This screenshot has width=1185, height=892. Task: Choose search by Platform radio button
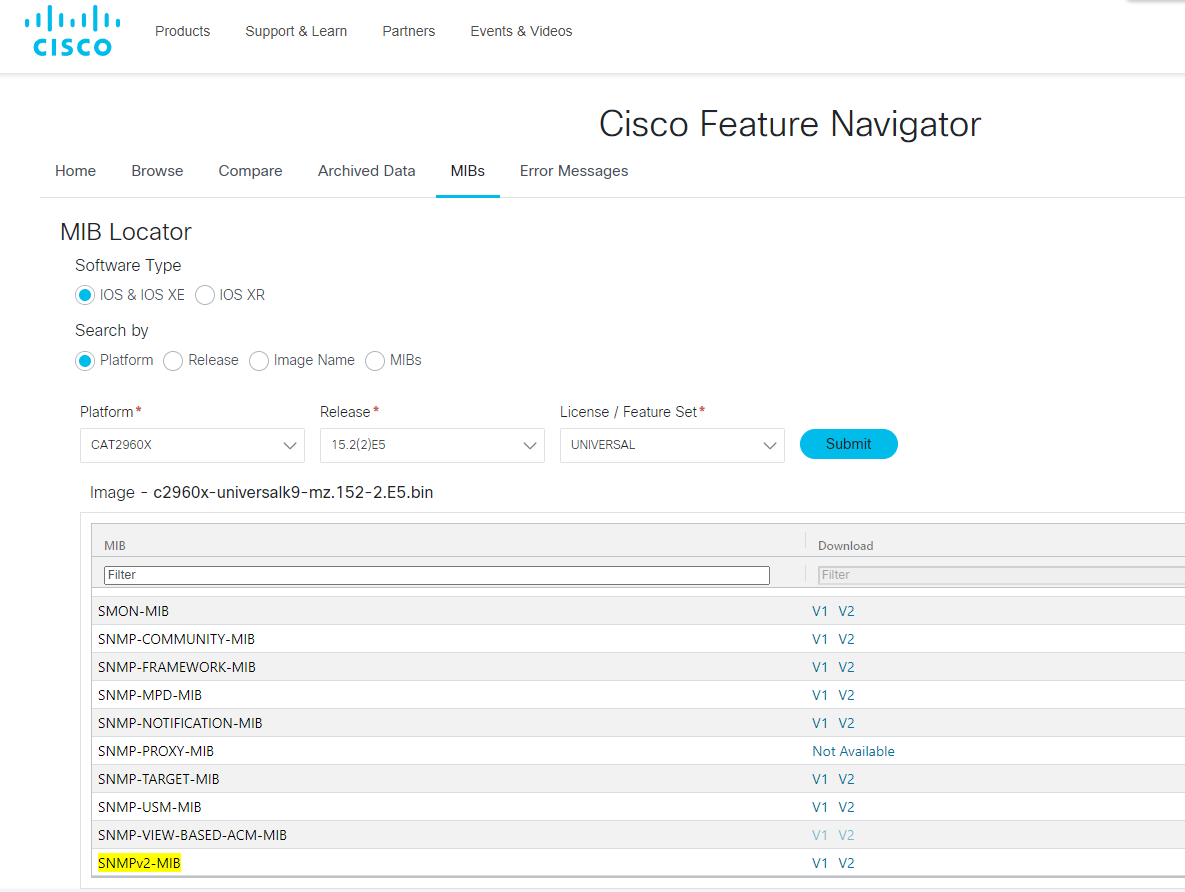pyautogui.click(x=85, y=361)
